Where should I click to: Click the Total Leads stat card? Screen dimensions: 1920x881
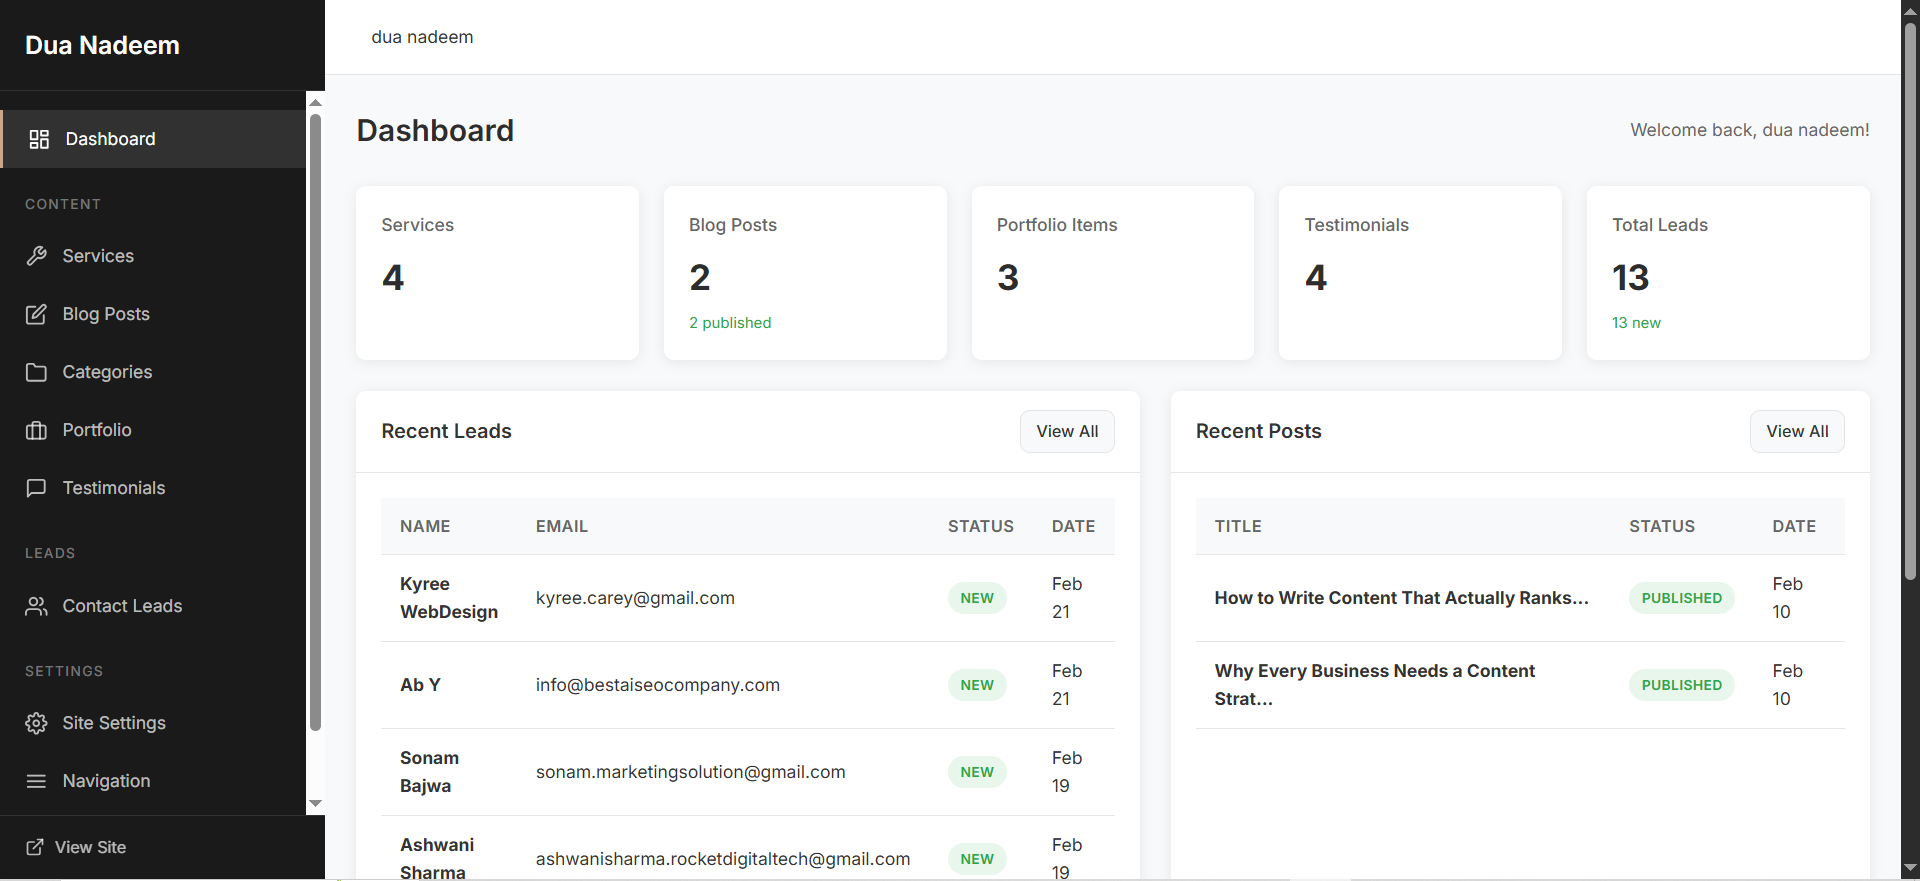point(1727,273)
